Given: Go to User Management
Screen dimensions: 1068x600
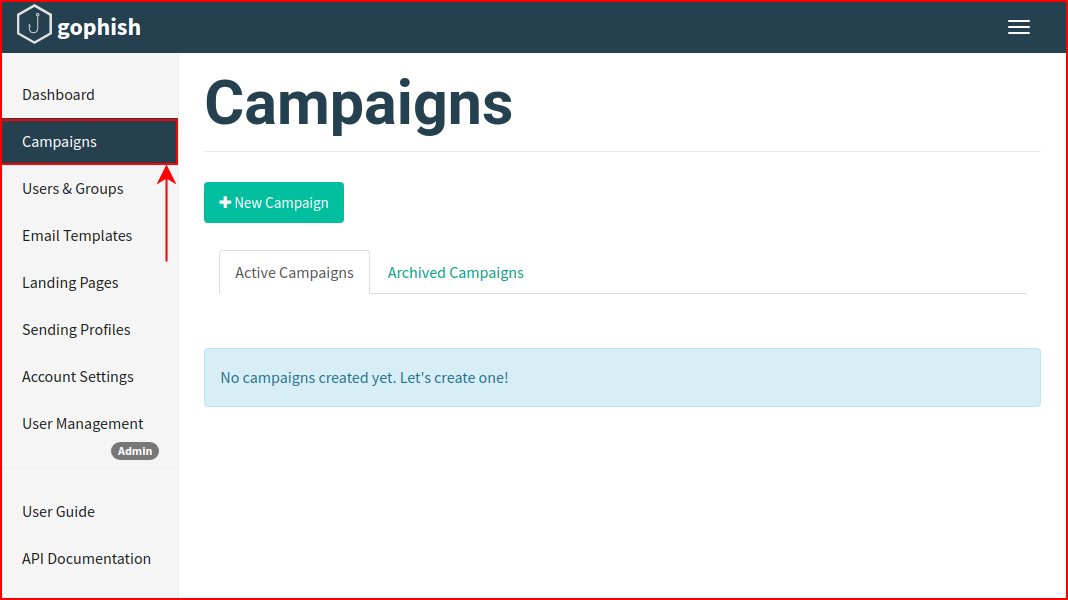Looking at the screenshot, I should pos(82,424).
